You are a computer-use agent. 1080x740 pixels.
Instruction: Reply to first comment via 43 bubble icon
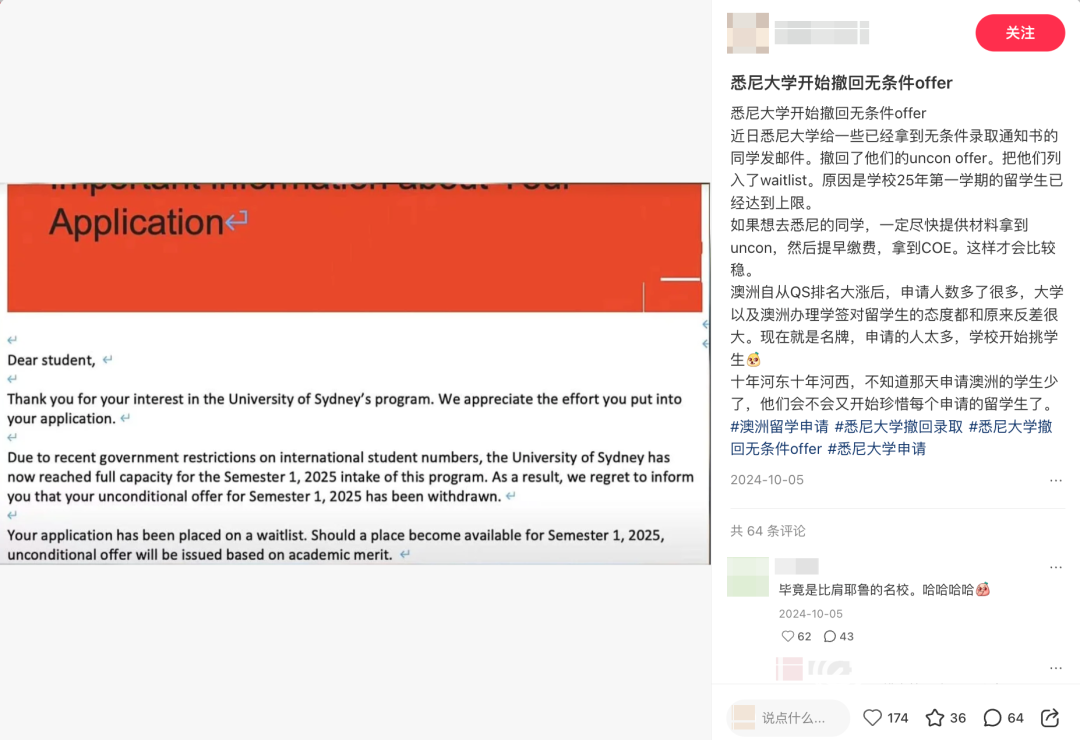tap(831, 636)
